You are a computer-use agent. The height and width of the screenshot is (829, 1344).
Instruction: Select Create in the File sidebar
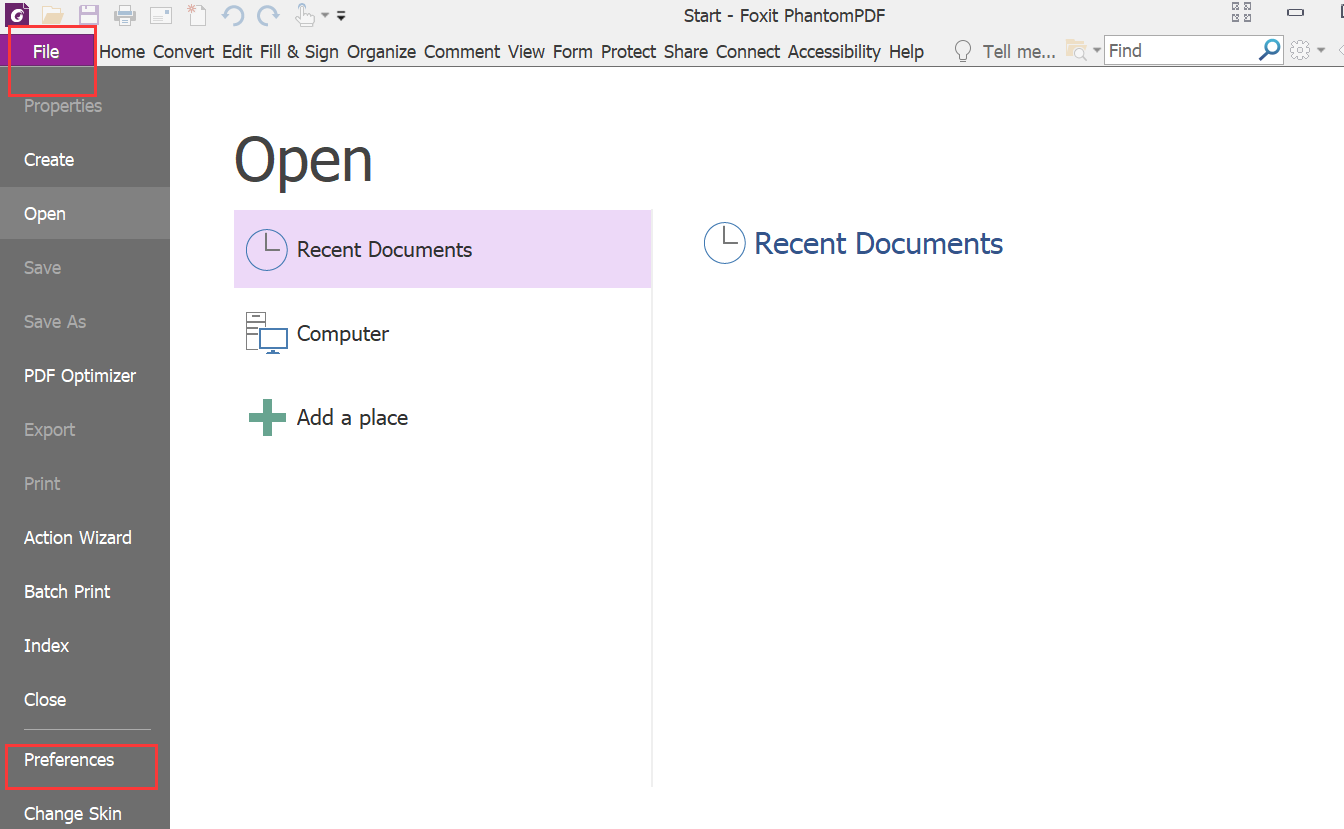tap(49, 160)
